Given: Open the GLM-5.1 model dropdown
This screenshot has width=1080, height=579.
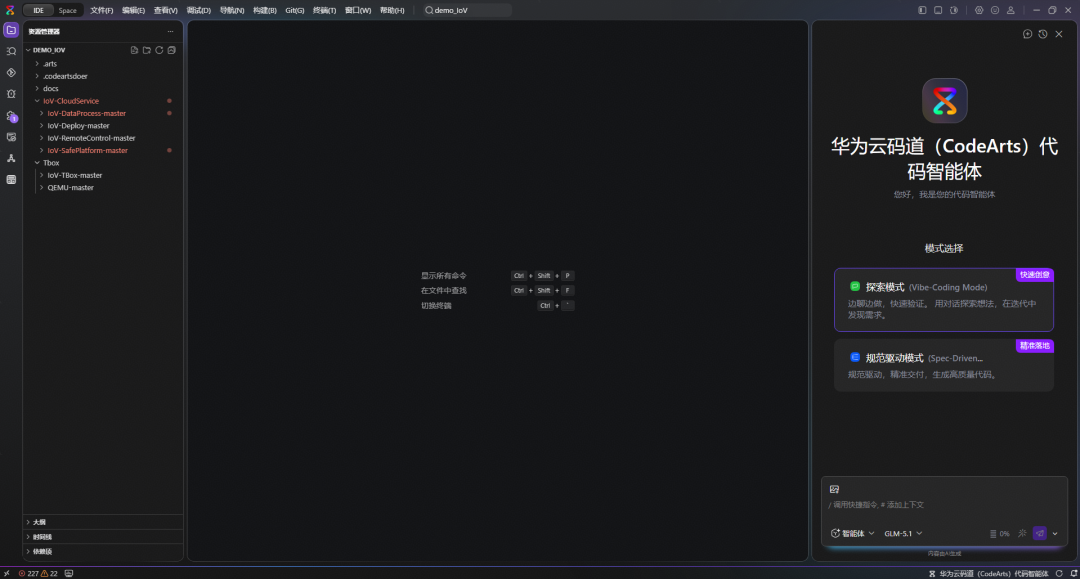Looking at the screenshot, I should (903, 534).
